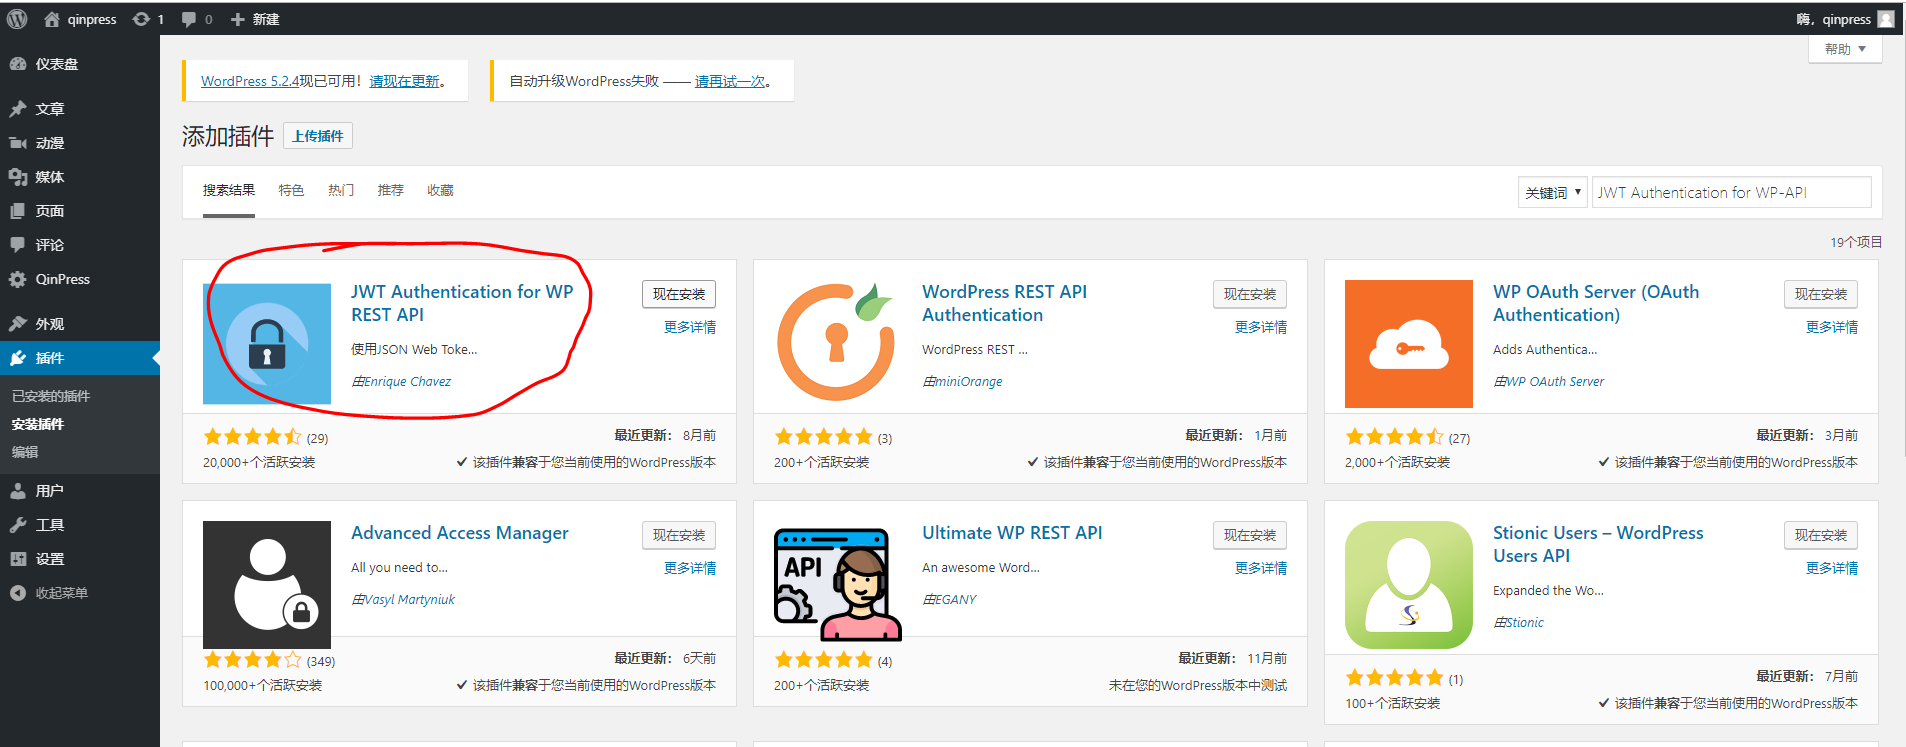Click the plus icon for 新建
Viewport: 1906px width, 747px height.
tap(237, 19)
